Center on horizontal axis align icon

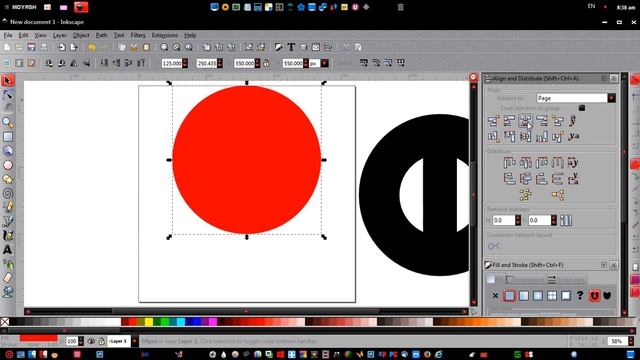point(526,137)
